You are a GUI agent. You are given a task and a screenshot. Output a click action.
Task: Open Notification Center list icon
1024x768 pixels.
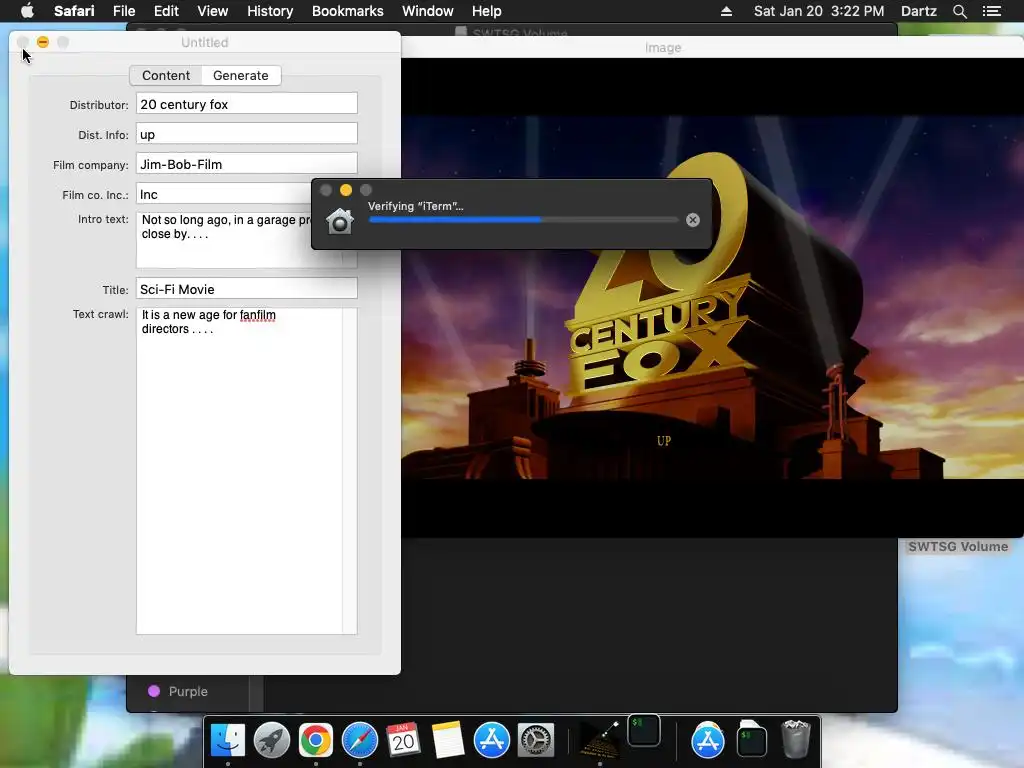[x=991, y=11]
